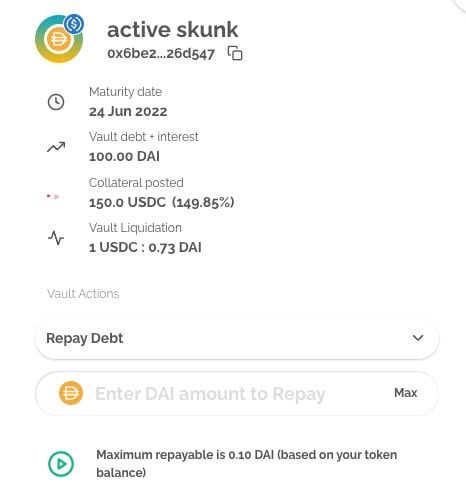Screen dimensions: 466x502
Task: Click the 24 Jun 2022 maturity value
Action: coord(128,112)
